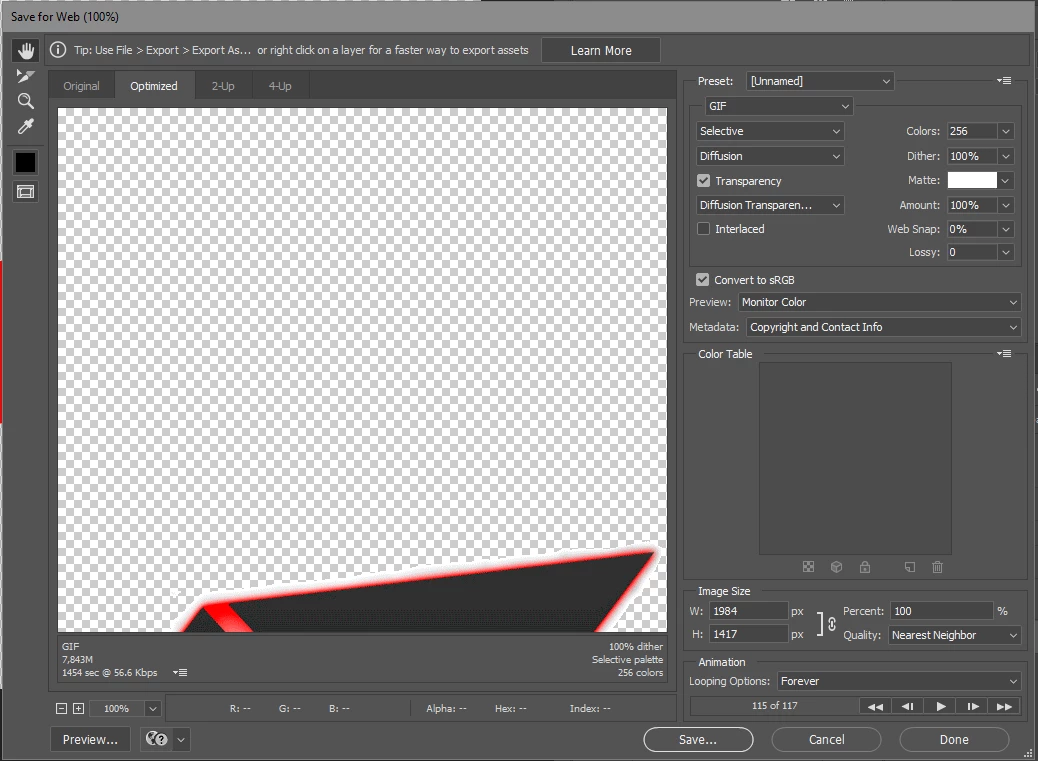1038x761 pixels.
Task: Select the Slice Select tool
Action: 26,76
